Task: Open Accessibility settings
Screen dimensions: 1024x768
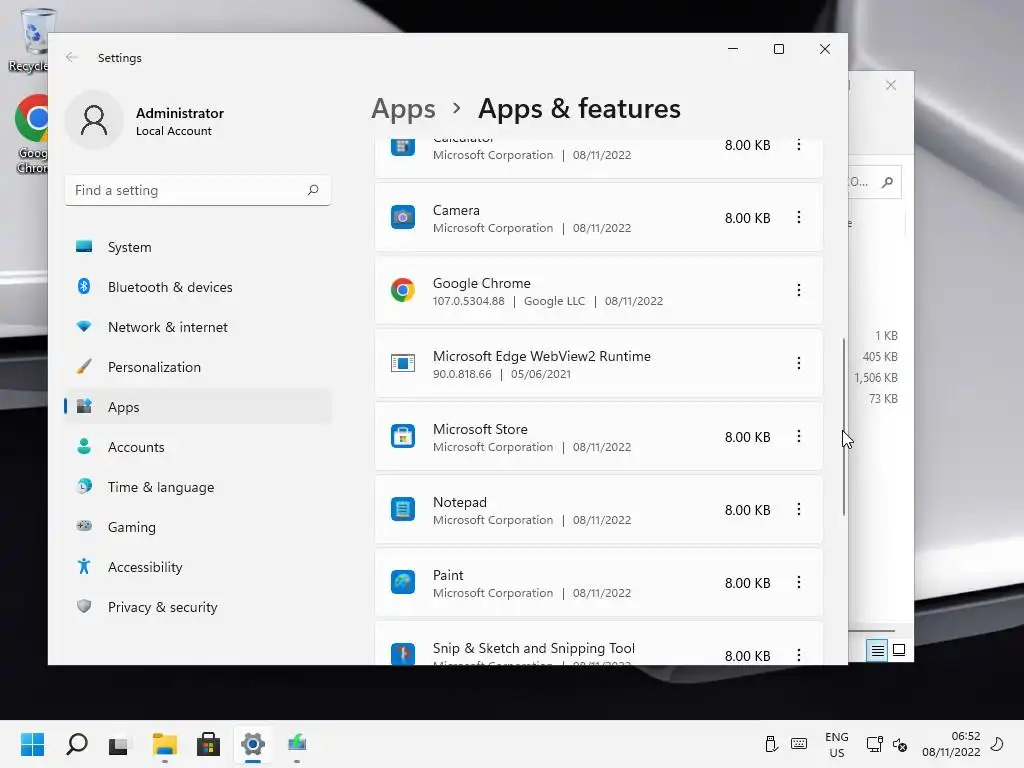Action: [198, 567]
